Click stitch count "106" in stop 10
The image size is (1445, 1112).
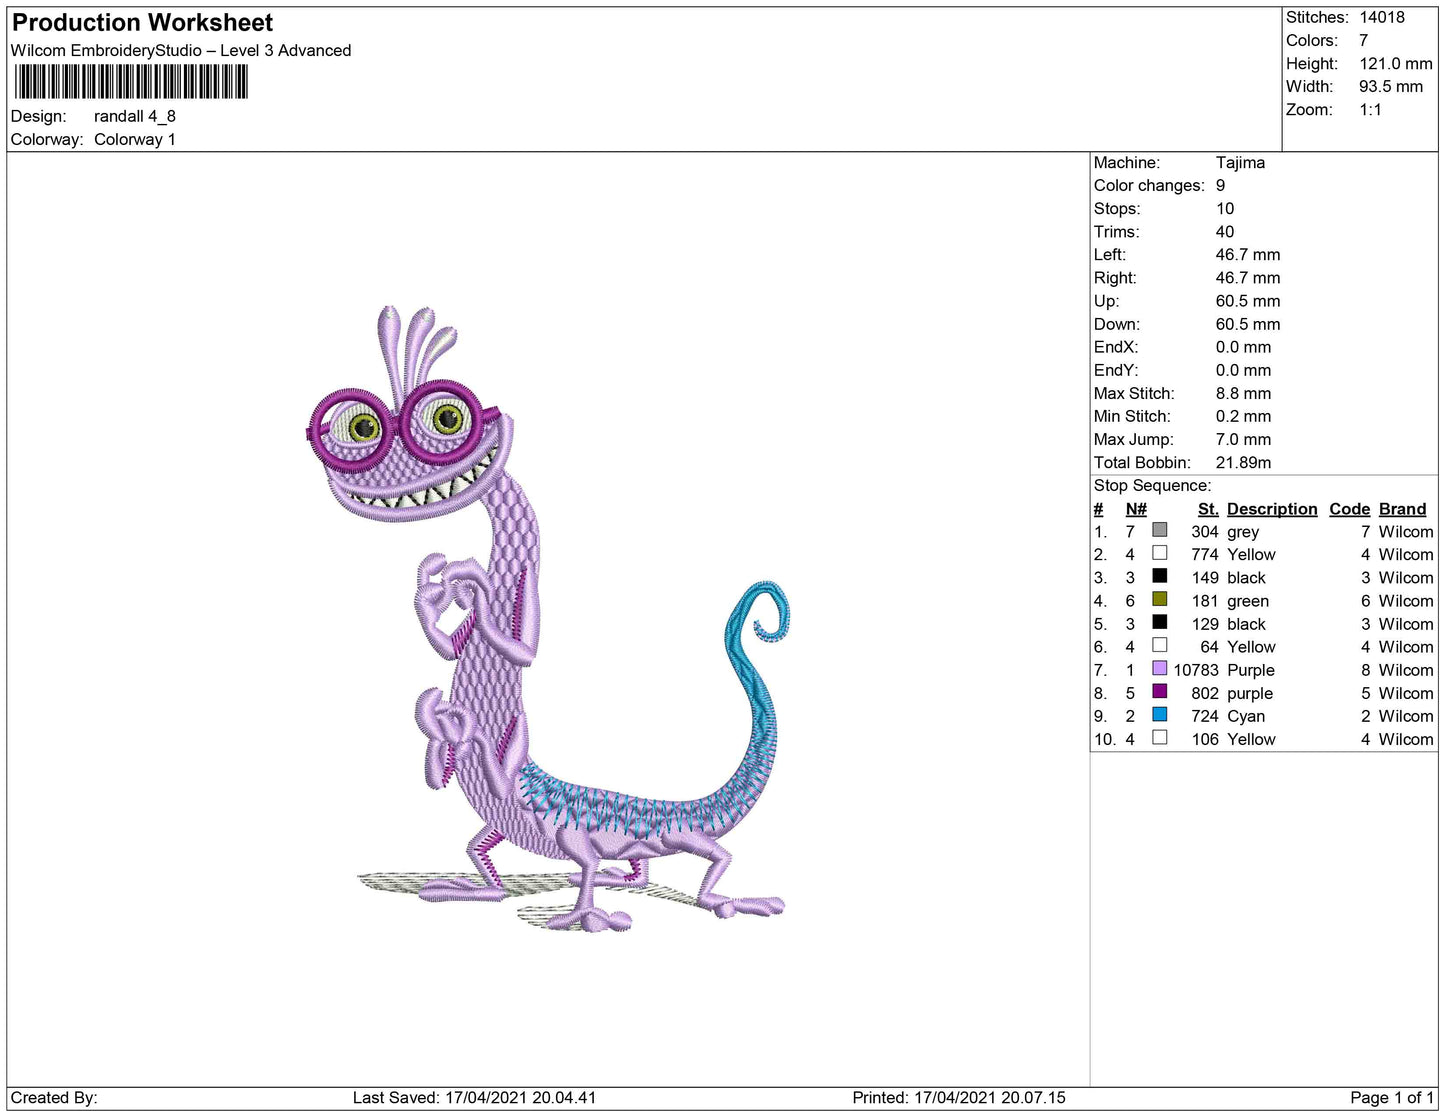[x=1205, y=738]
